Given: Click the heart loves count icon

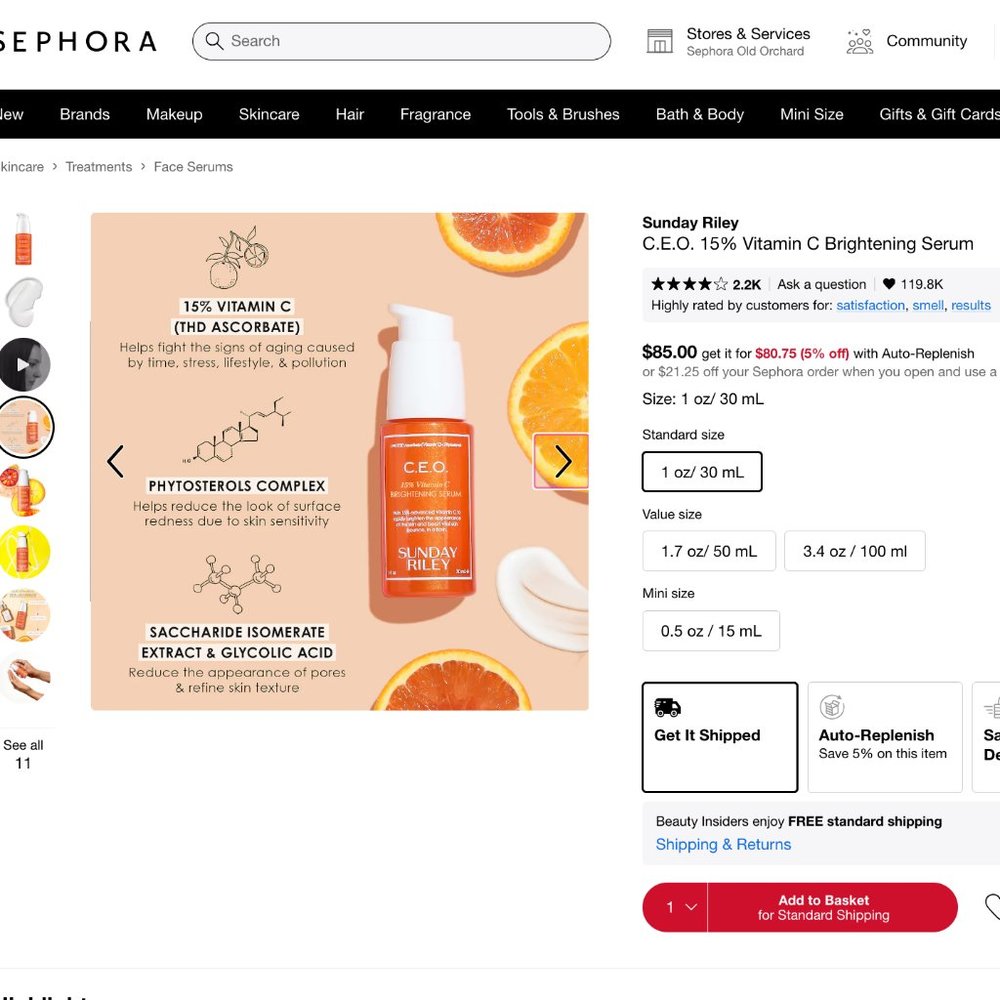Looking at the screenshot, I should tap(889, 284).
